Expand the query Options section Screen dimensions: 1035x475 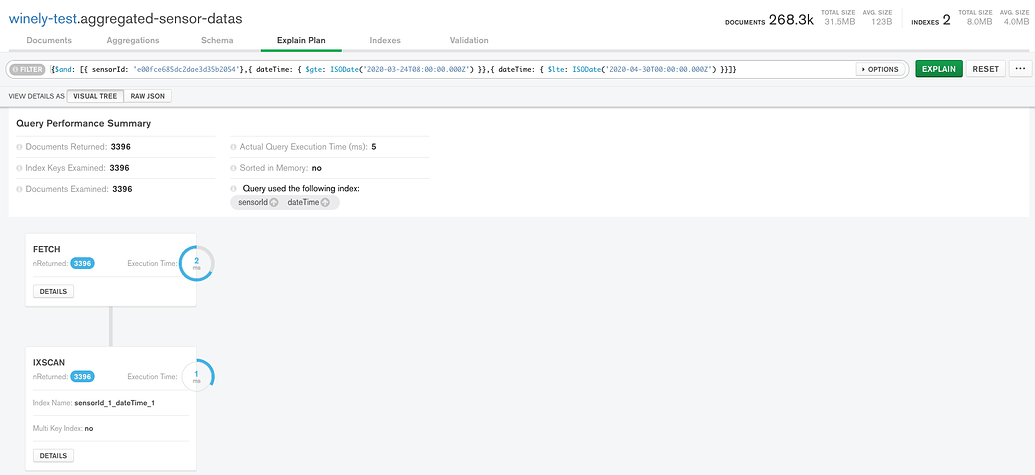tap(879, 69)
